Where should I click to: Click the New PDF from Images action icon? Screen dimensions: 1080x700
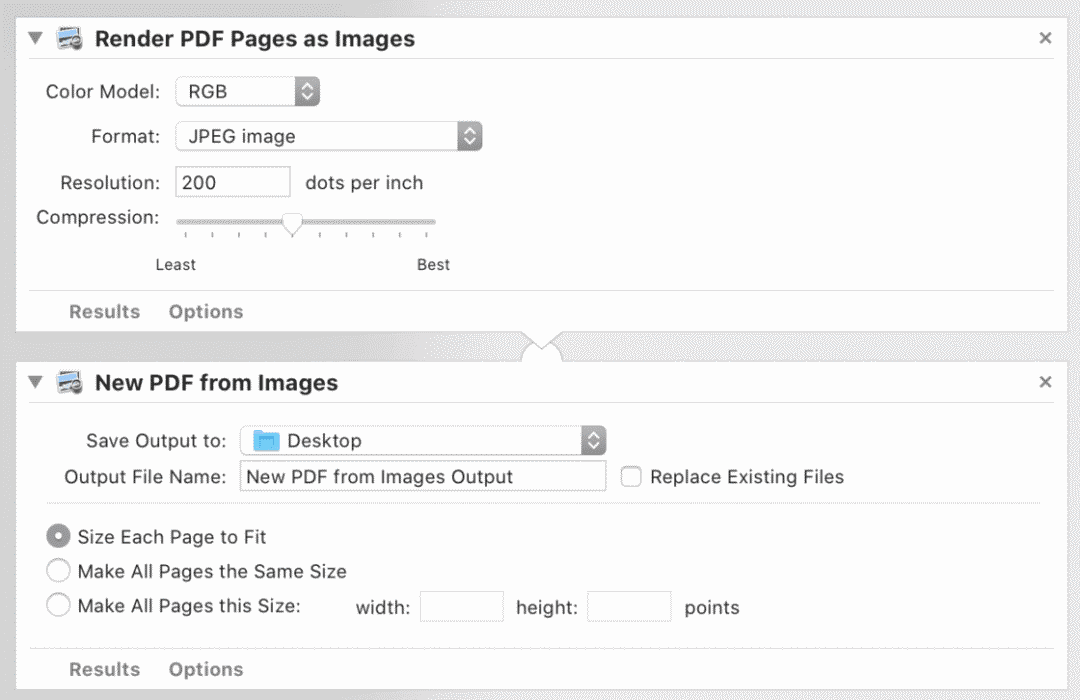tap(69, 383)
